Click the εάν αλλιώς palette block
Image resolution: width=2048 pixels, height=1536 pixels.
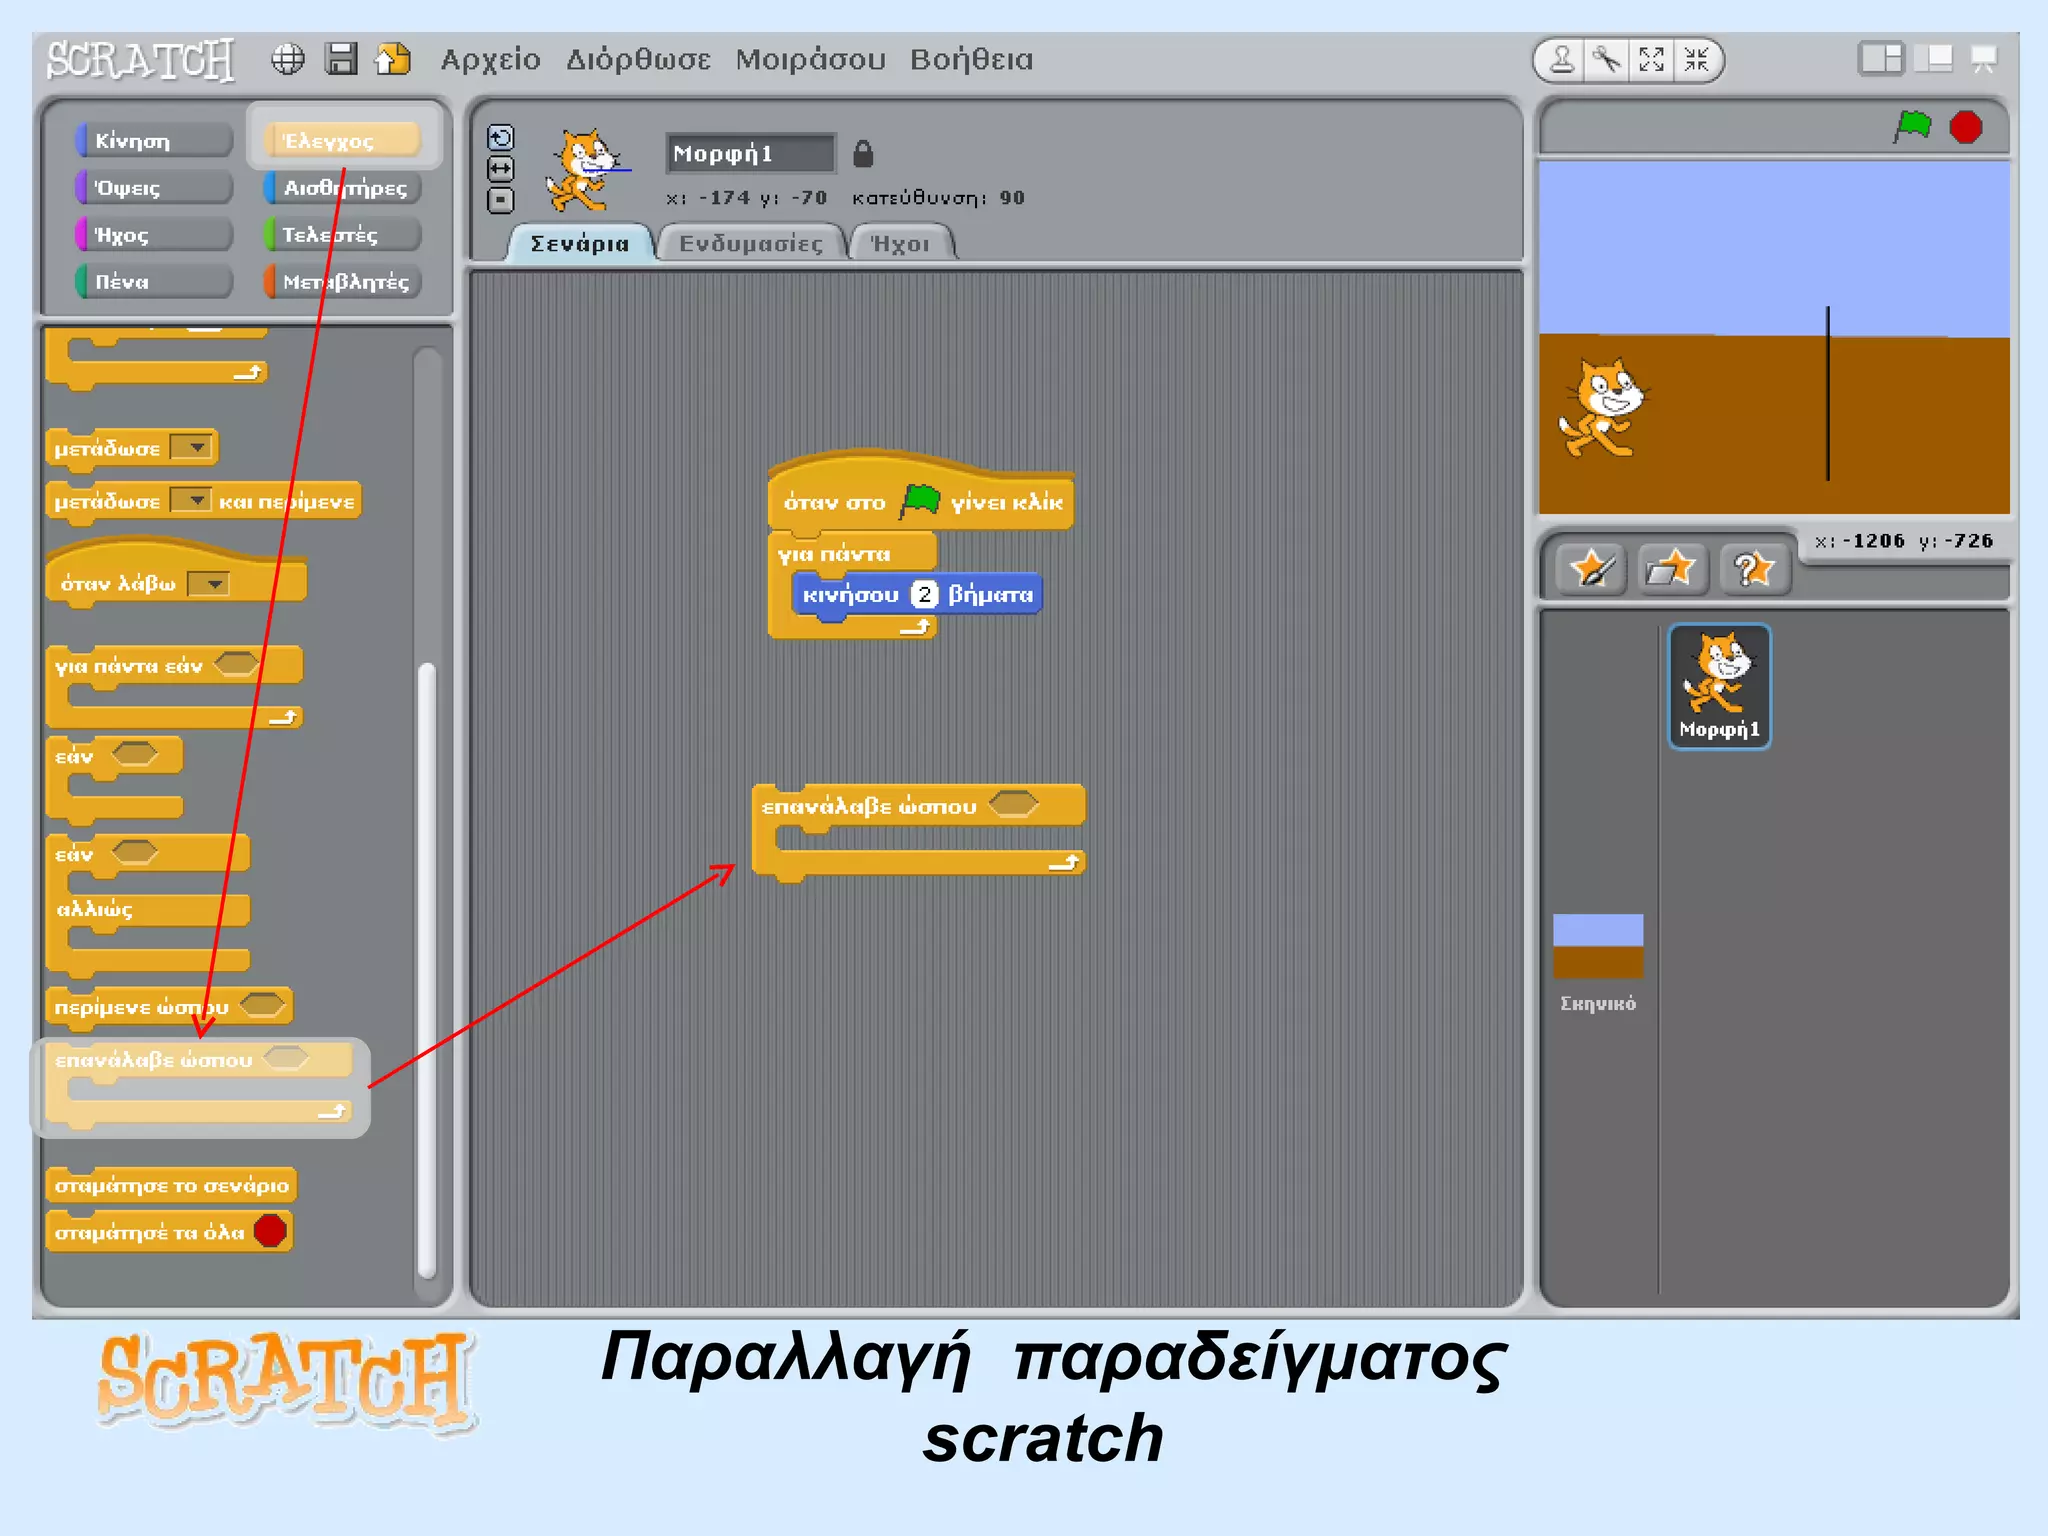click(148, 905)
